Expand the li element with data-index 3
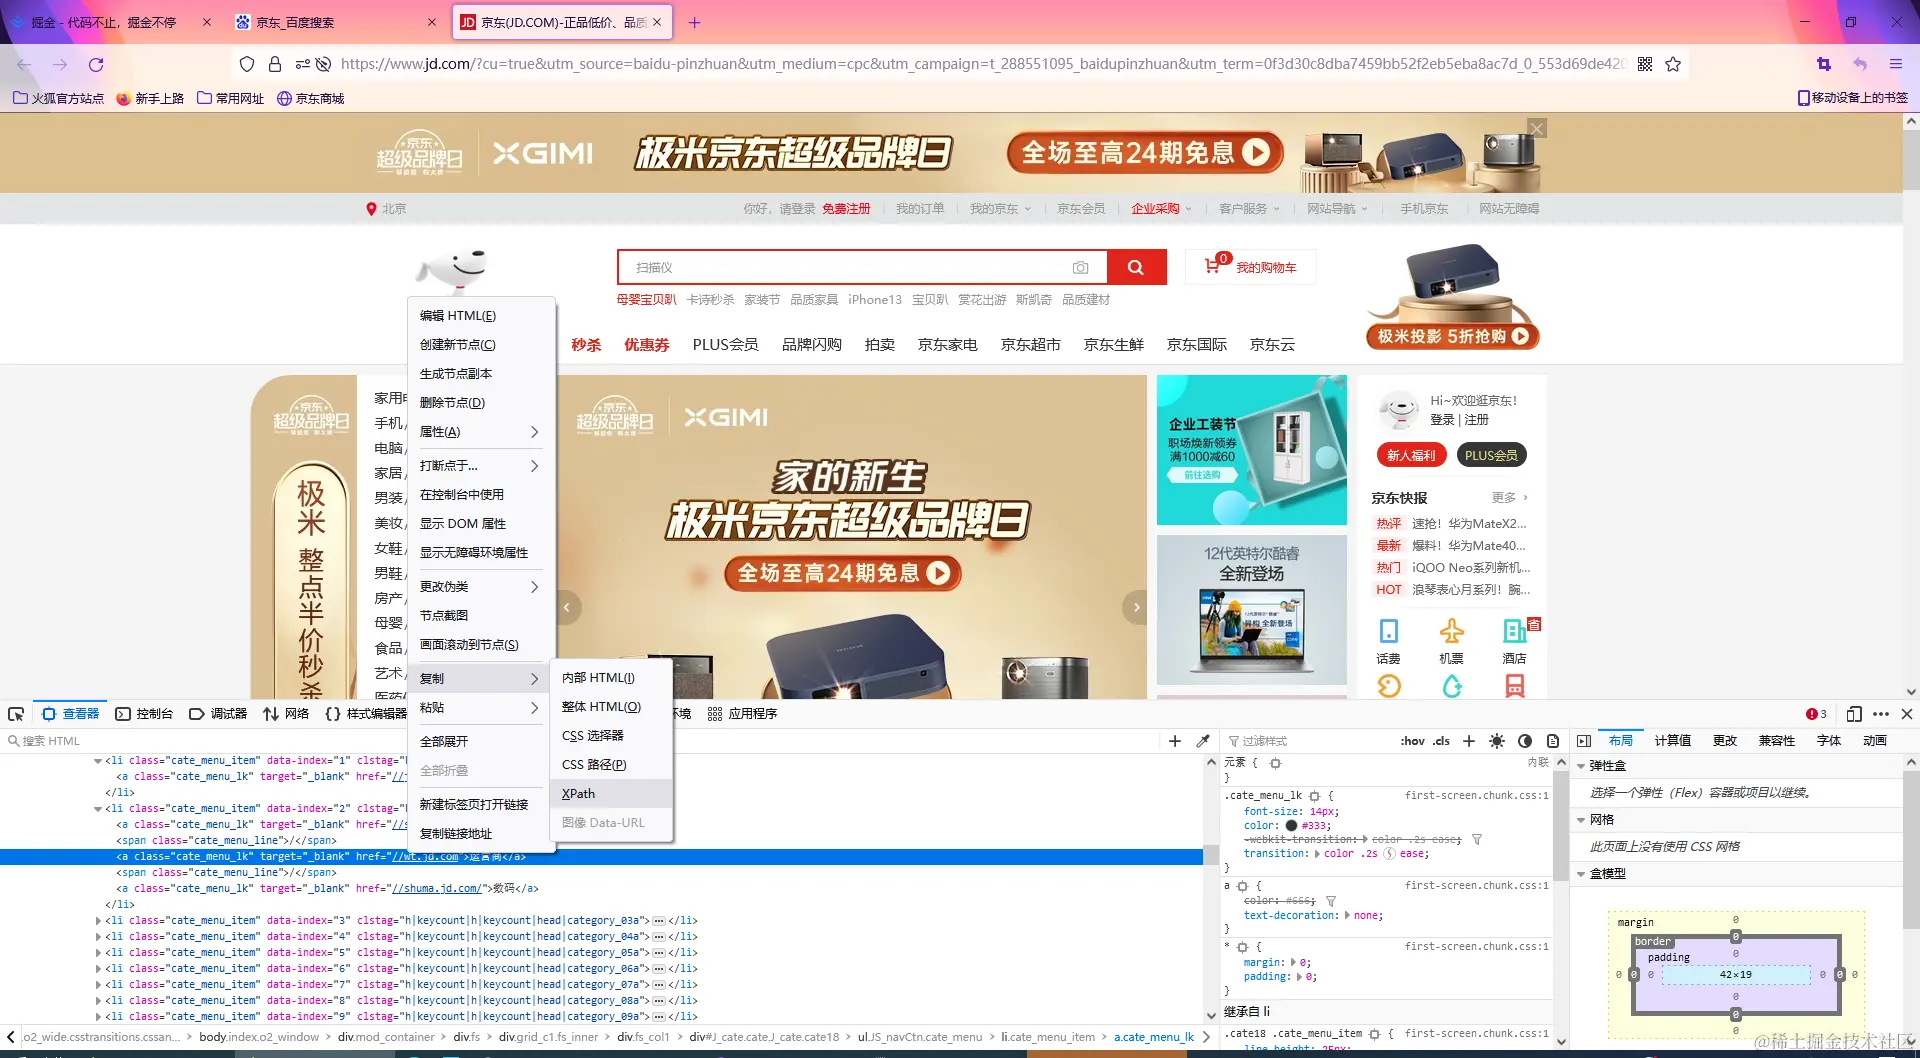Image resolution: width=1920 pixels, height=1058 pixels. pyautogui.click(x=98, y=920)
